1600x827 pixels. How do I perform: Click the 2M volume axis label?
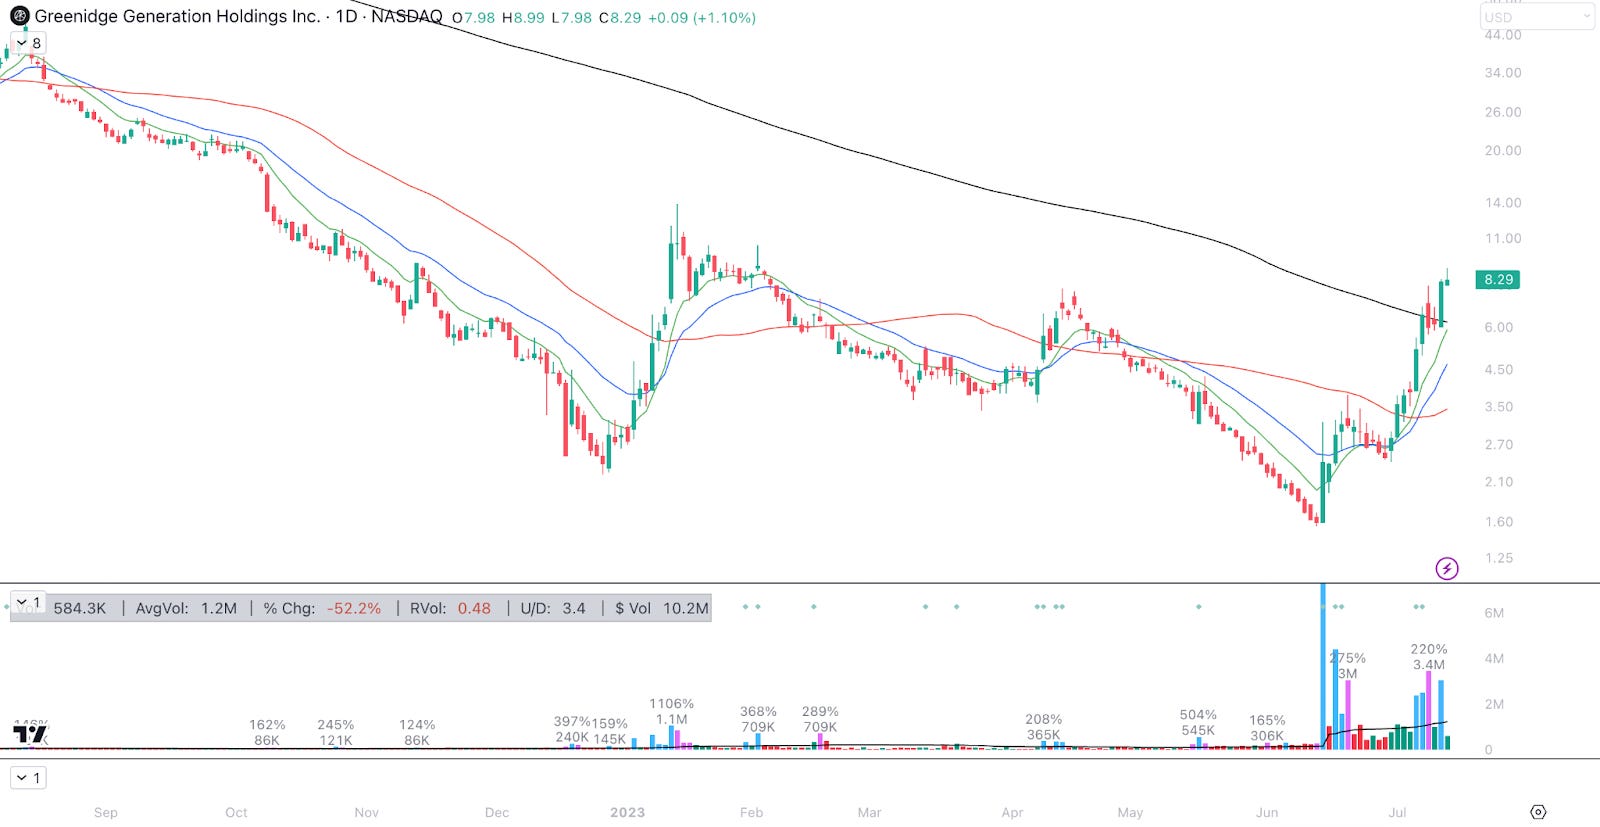coord(1494,704)
